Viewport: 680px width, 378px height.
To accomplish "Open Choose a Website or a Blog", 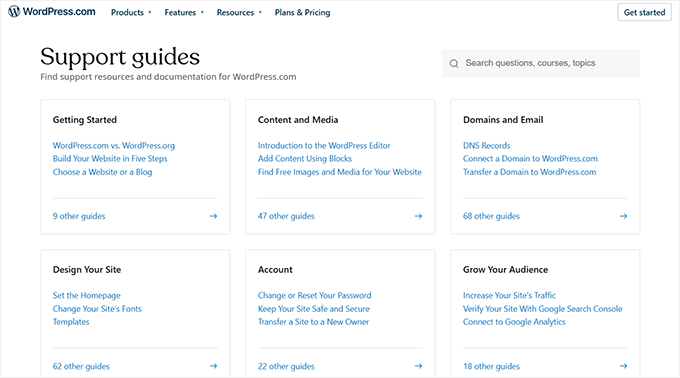I will tap(102, 172).
